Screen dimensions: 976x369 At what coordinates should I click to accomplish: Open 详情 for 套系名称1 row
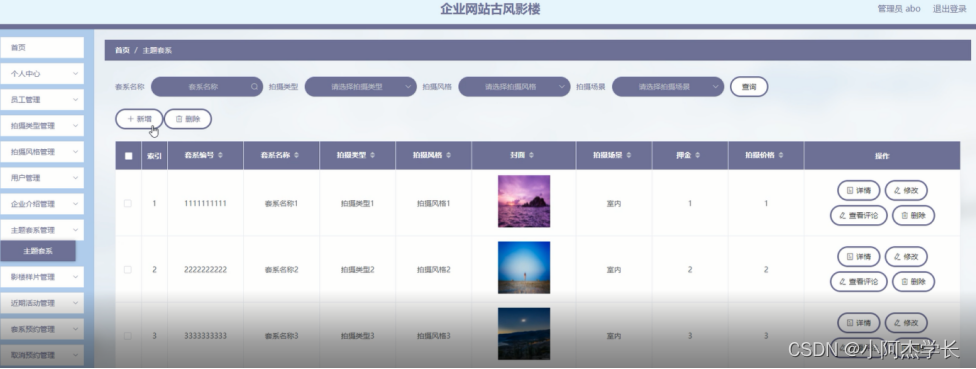click(x=858, y=190)
